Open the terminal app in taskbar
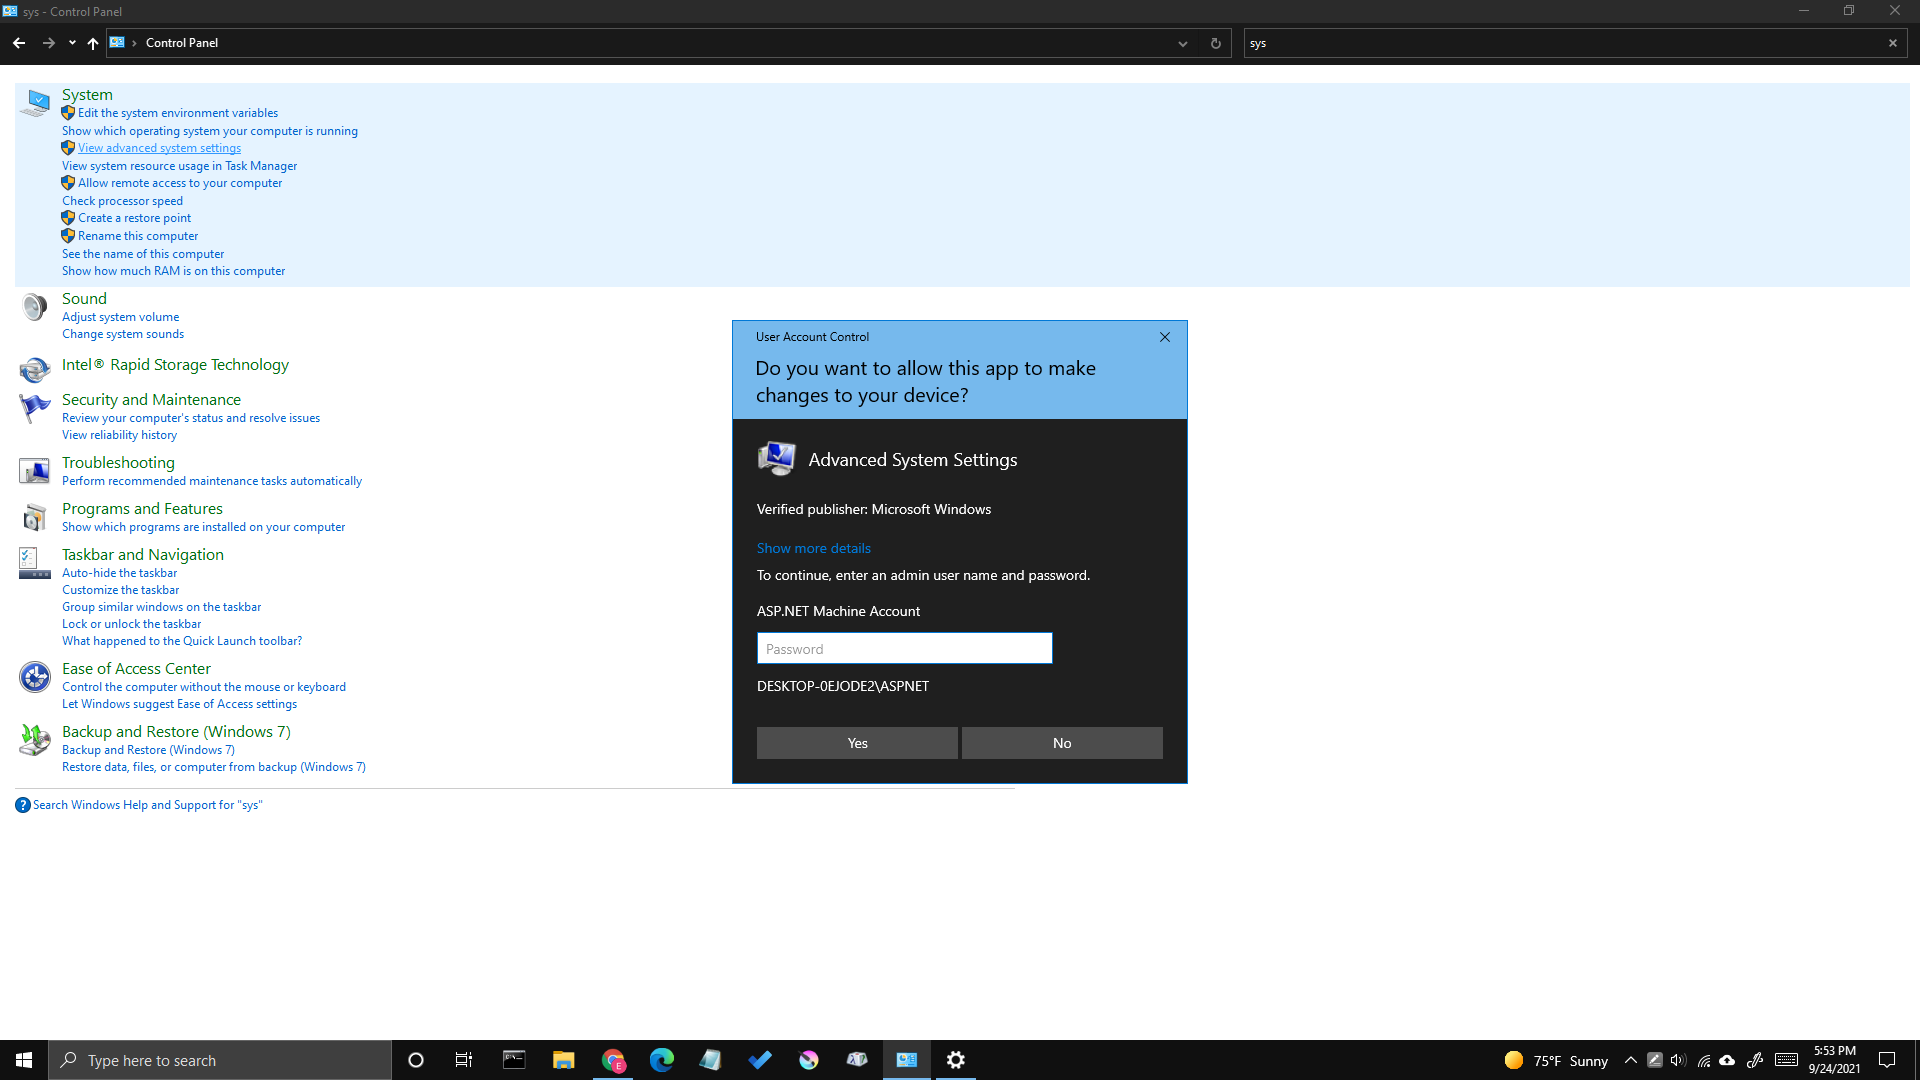1920x1080 pixels. (x=514, y=1060)
